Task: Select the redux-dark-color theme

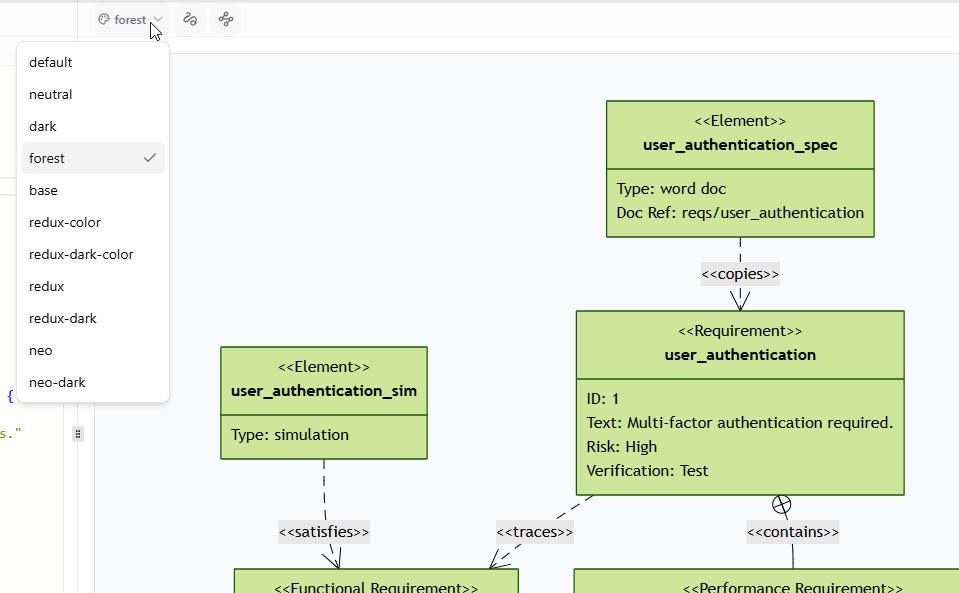Action: [x=93, y=254]
